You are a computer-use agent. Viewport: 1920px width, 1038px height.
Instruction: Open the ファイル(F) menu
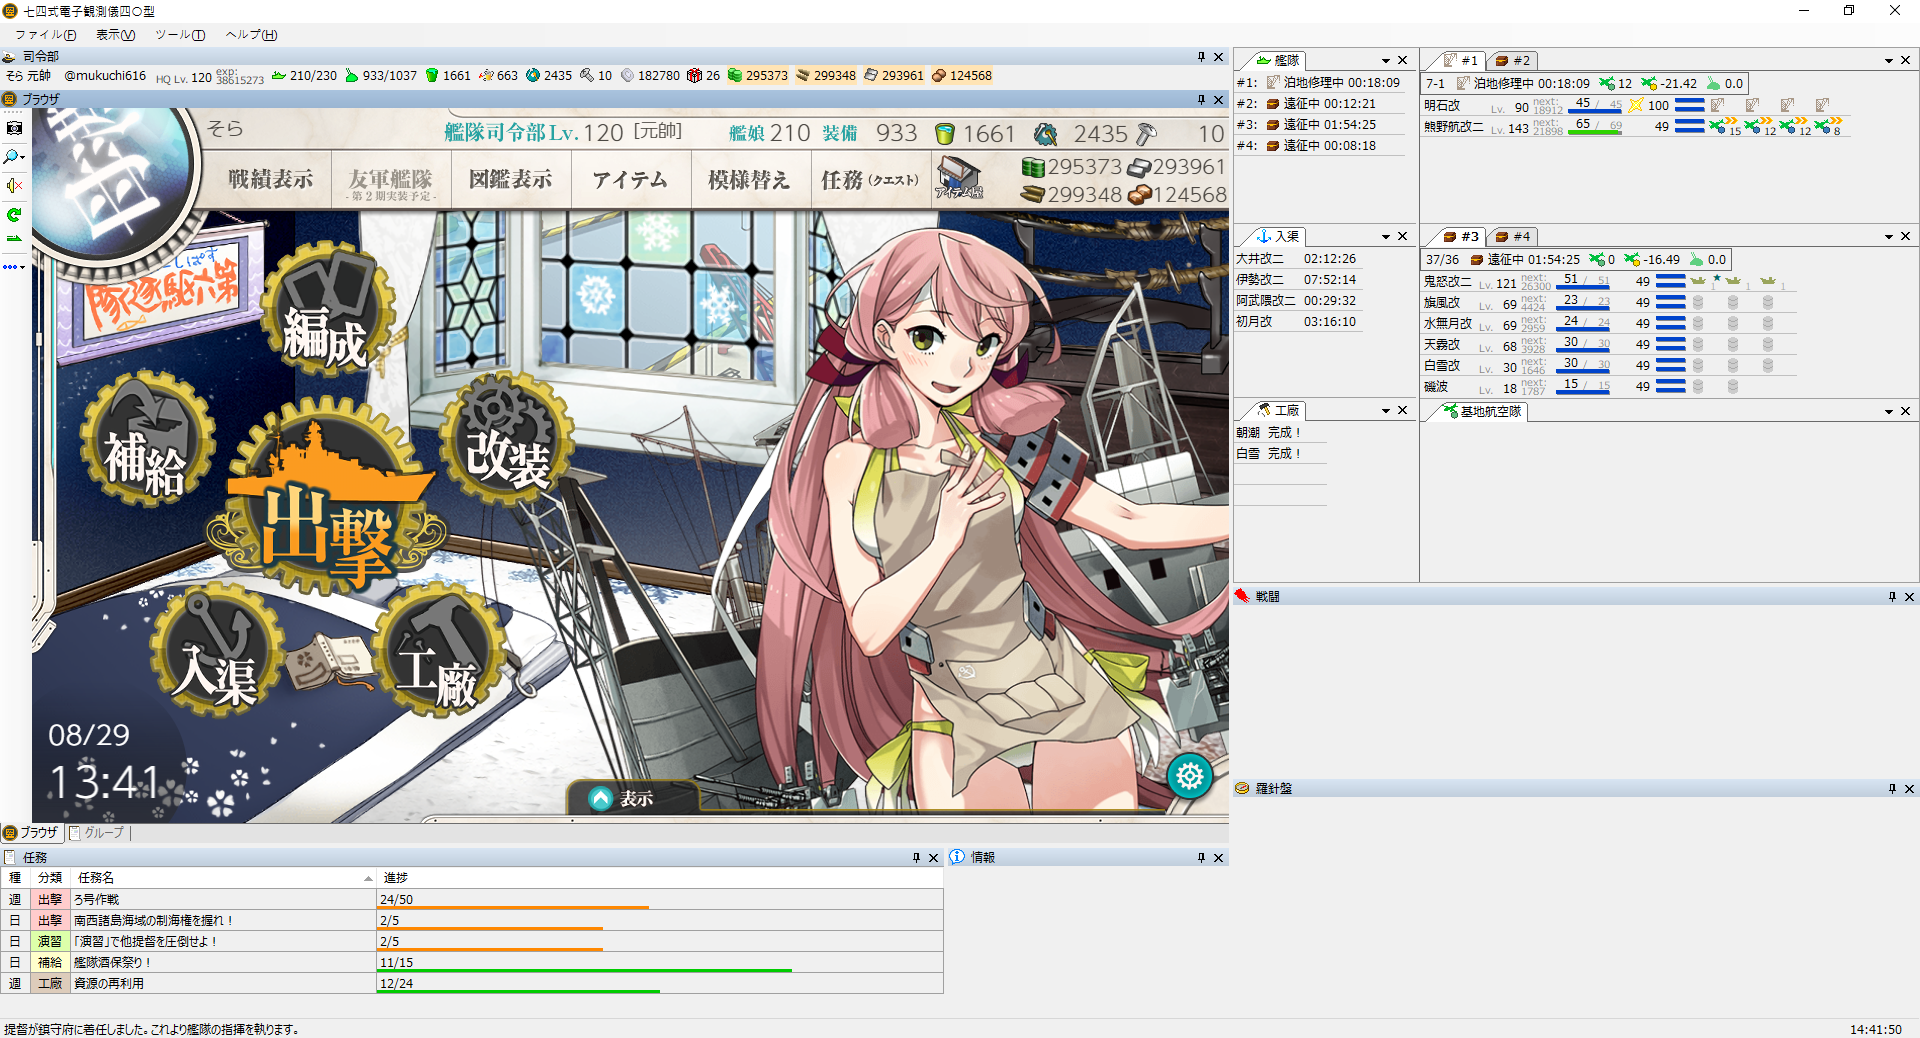[x=46, y=35]
